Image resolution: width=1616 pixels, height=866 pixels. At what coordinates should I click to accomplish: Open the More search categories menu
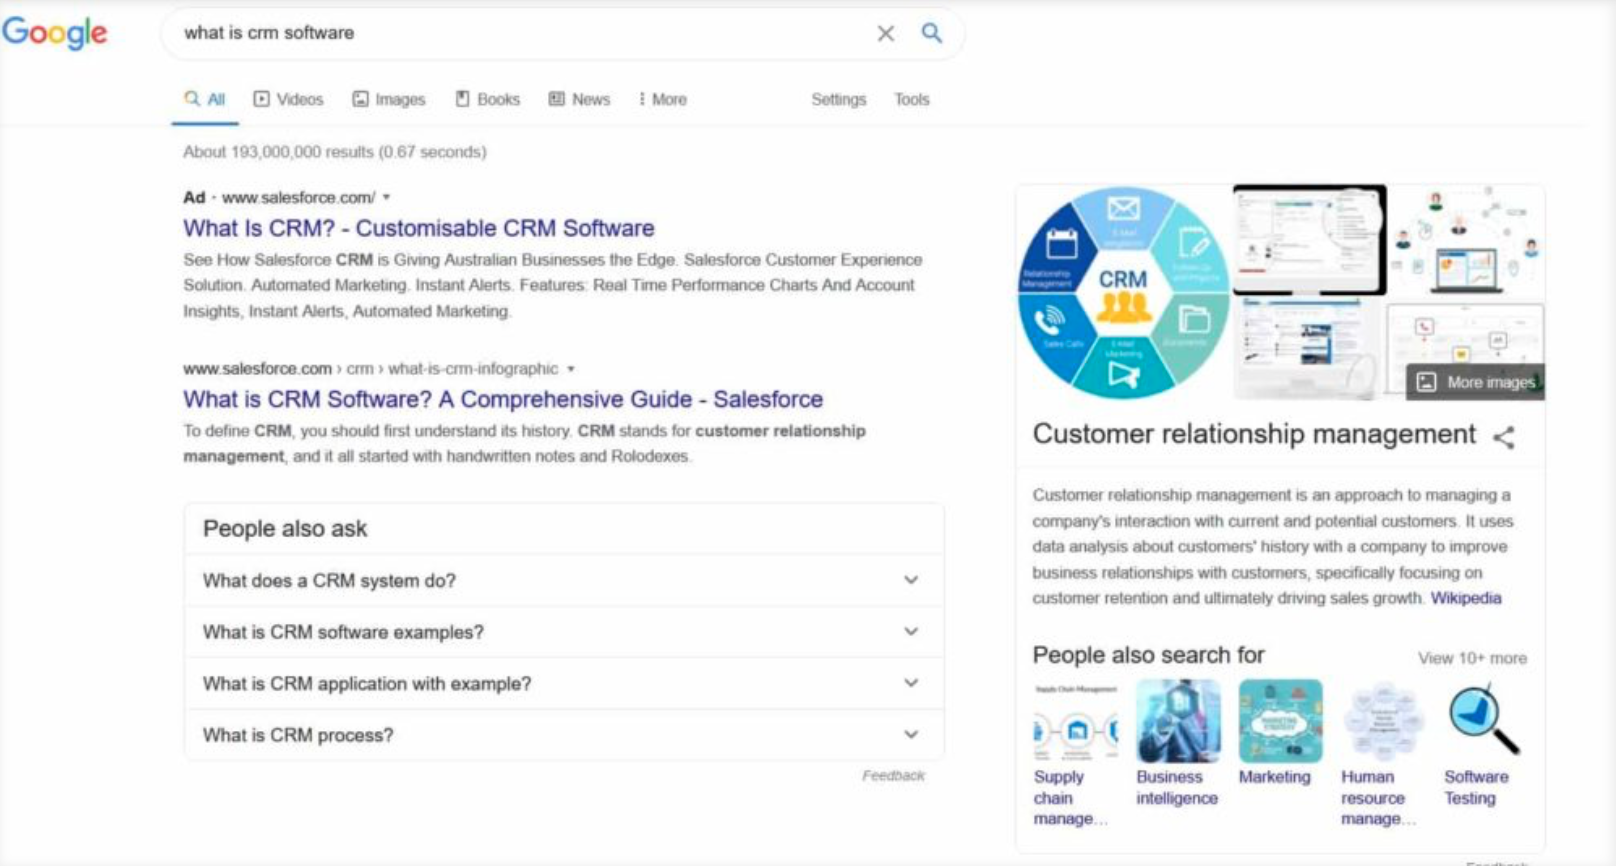(663, 99)
